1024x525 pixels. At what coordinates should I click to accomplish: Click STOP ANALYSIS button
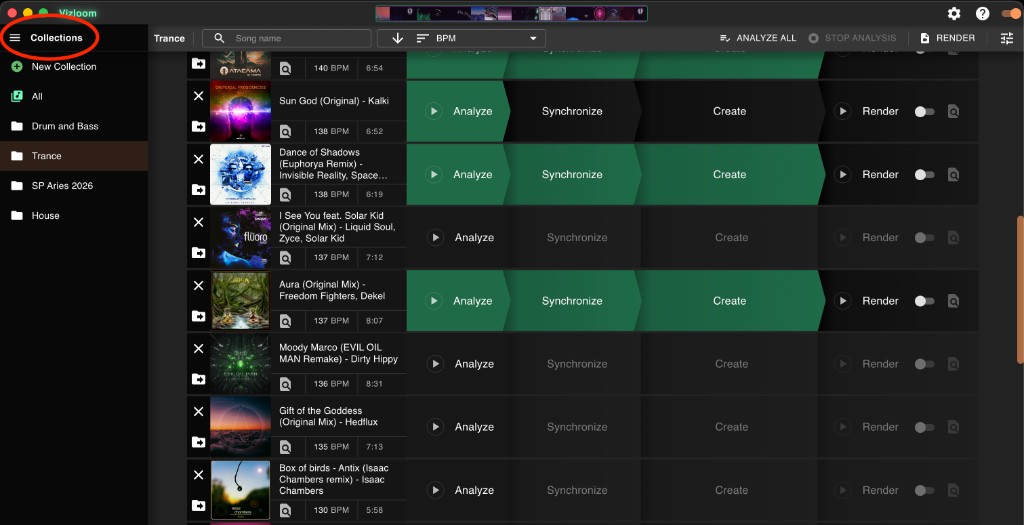coord(852,38)
